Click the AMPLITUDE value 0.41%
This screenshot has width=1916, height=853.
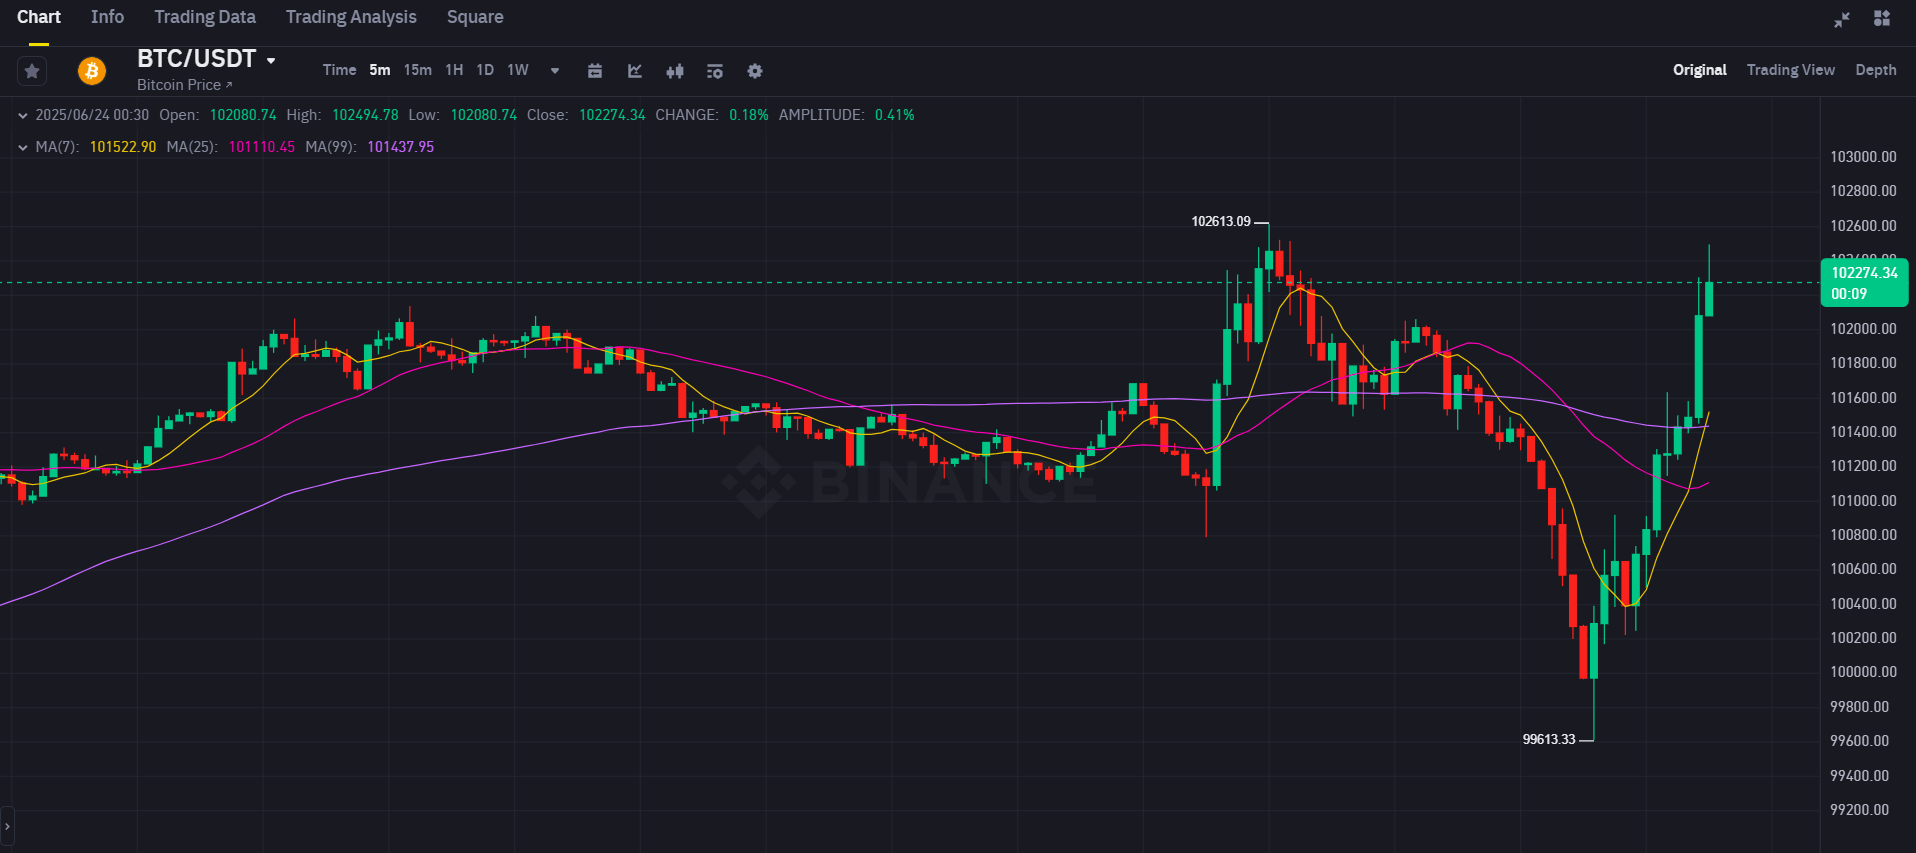(x=895, y=115)
